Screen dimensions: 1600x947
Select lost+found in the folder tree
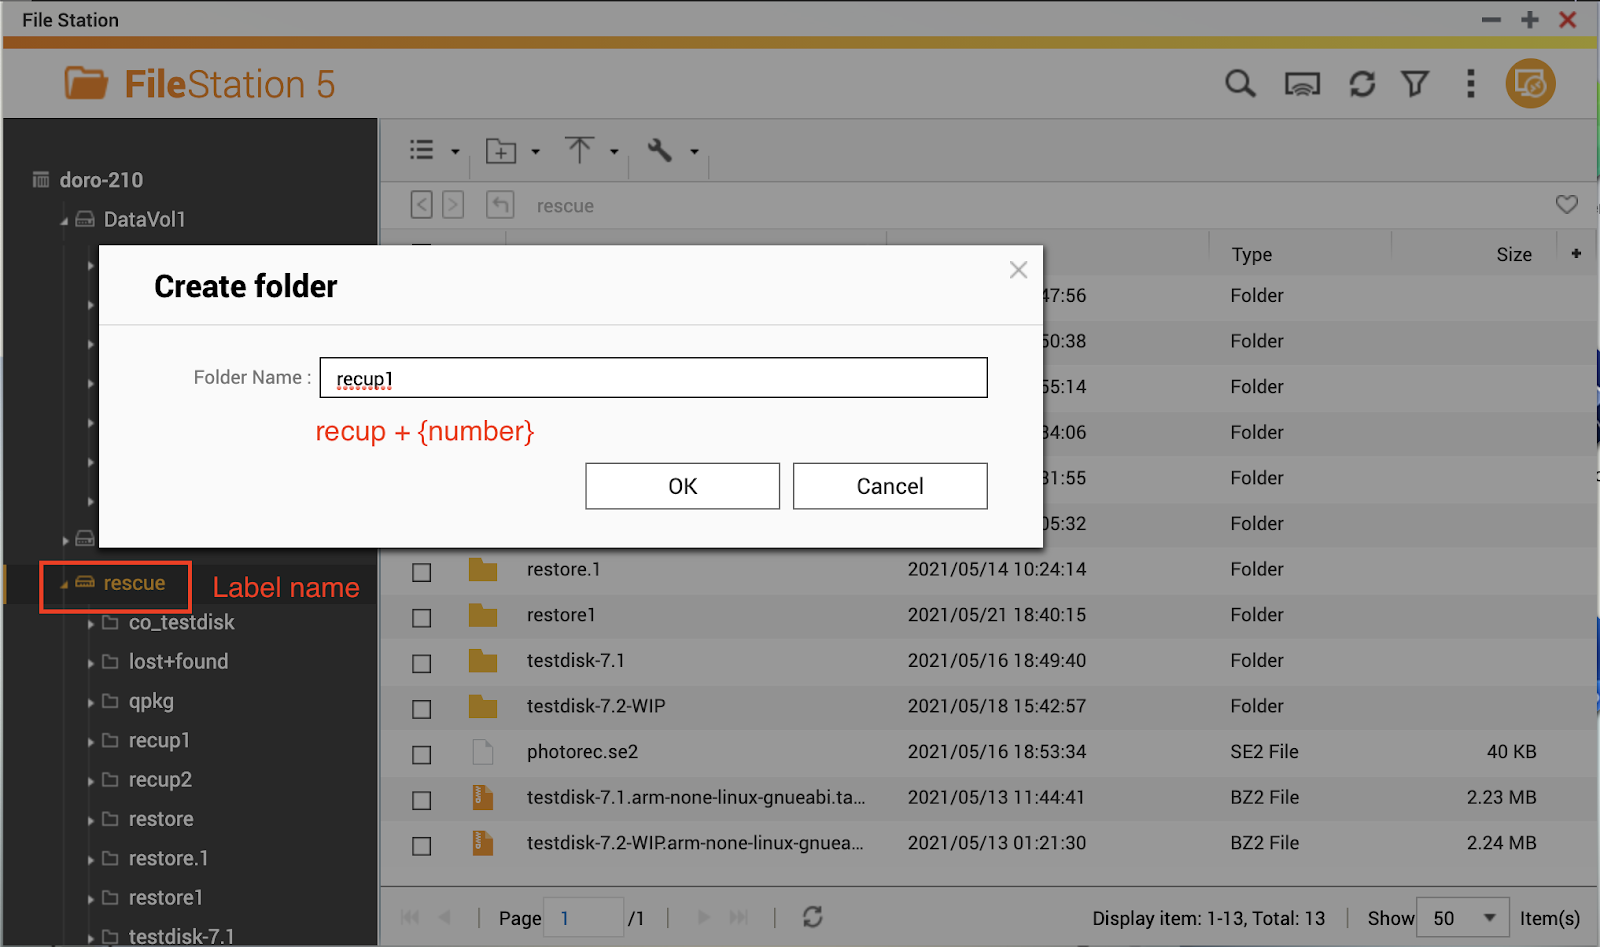pyautogui.click(x=178, y=661)
